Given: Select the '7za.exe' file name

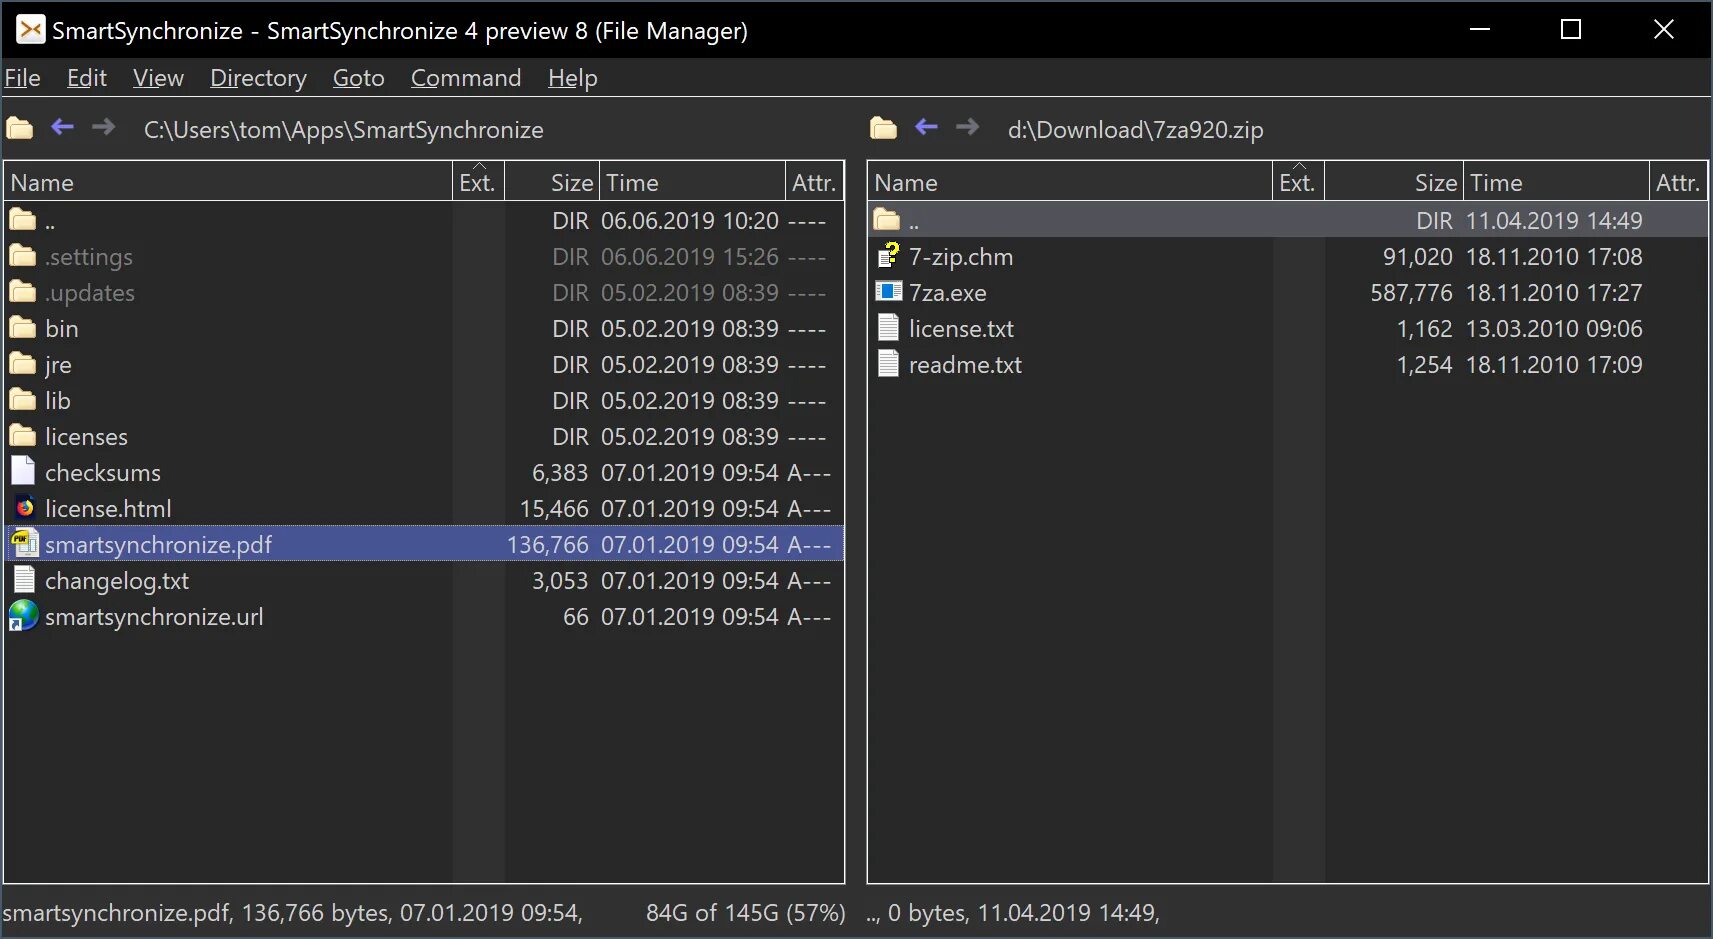Looking at the screenshot, I should click(948, 292).
